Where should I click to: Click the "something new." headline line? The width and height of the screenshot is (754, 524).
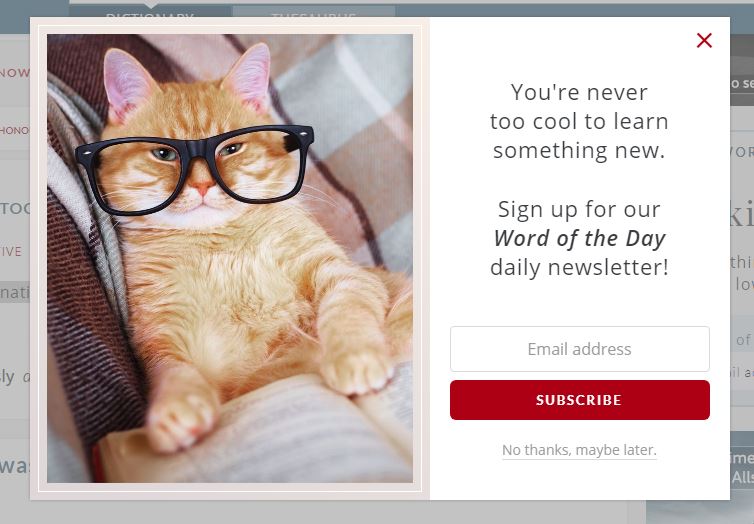point(579,150)
